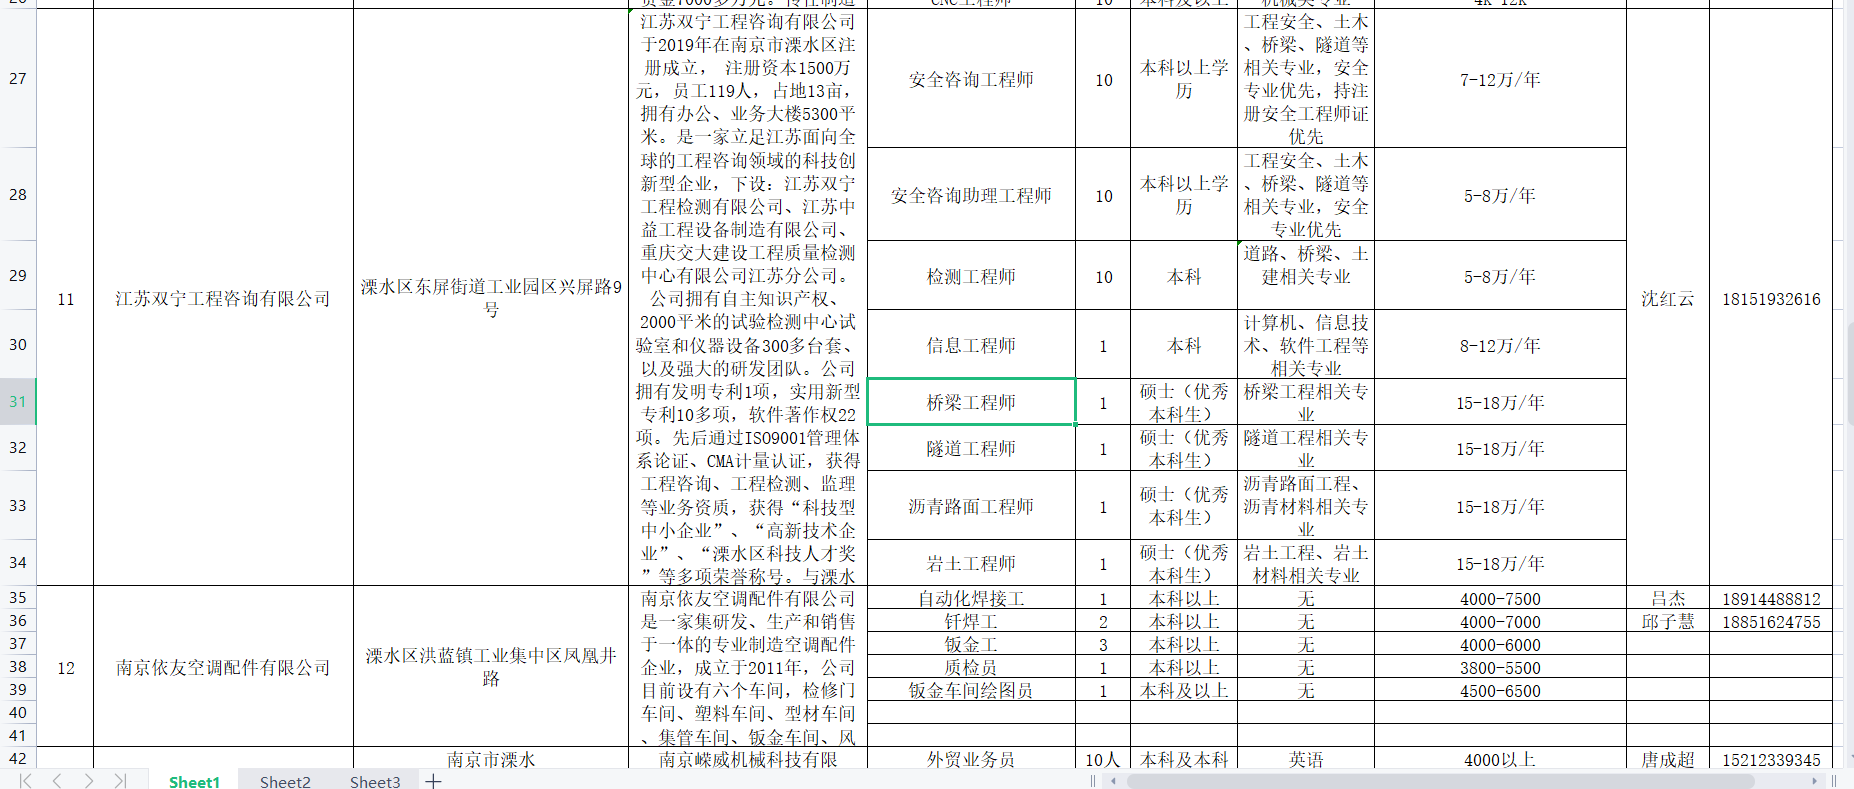
Task: Select row header 27
Action: tap(18, 79)
